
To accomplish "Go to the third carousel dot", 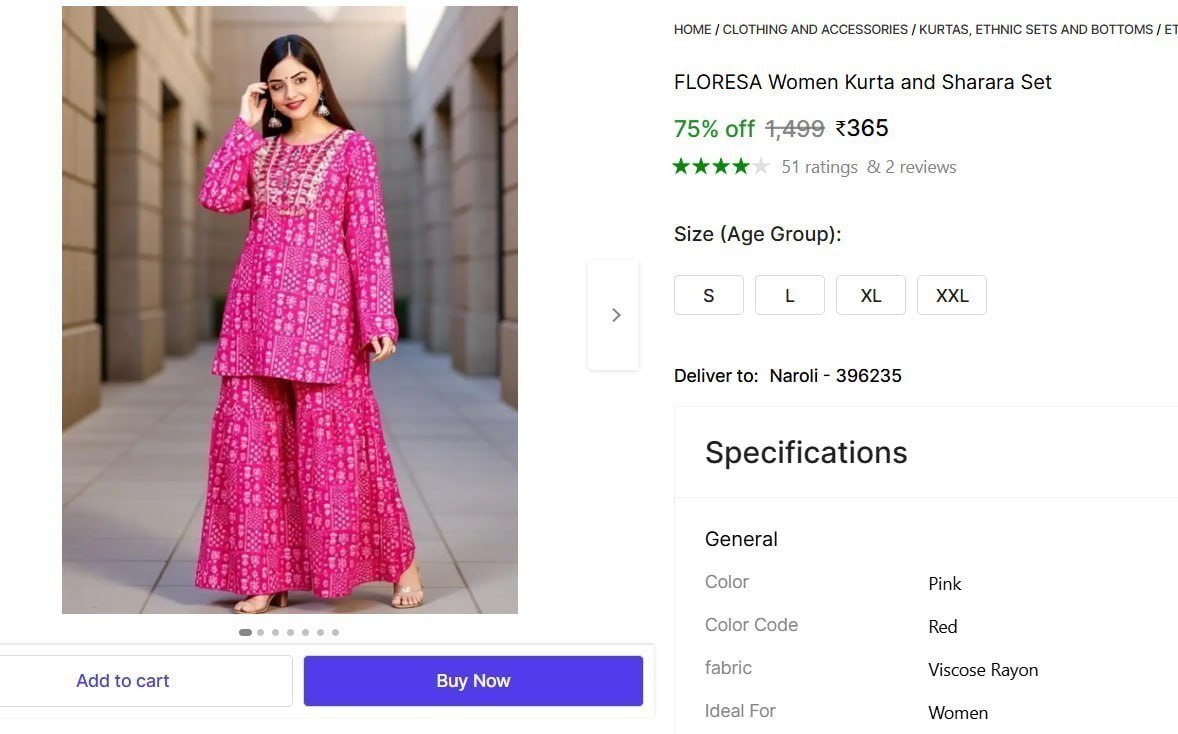I will click(276, 632).
